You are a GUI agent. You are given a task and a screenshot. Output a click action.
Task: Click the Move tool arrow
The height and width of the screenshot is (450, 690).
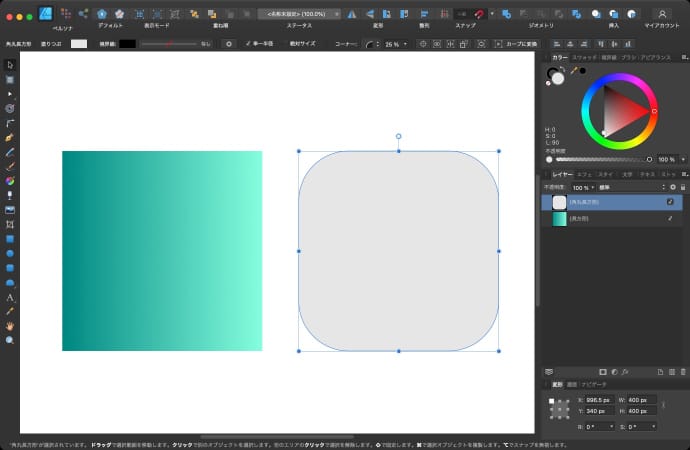tap(10, 64)
